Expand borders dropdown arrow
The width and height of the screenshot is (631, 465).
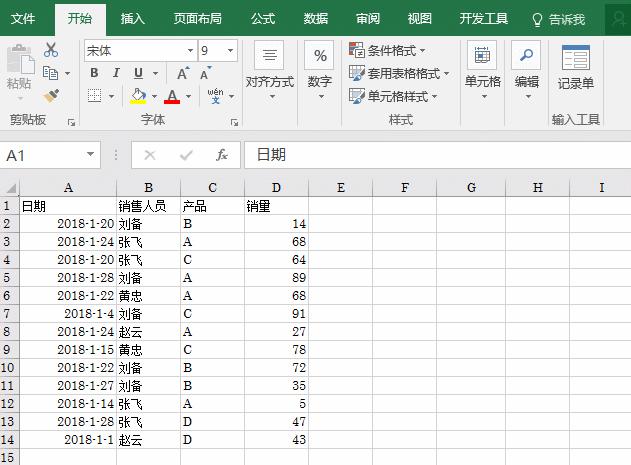coord(111,96)
